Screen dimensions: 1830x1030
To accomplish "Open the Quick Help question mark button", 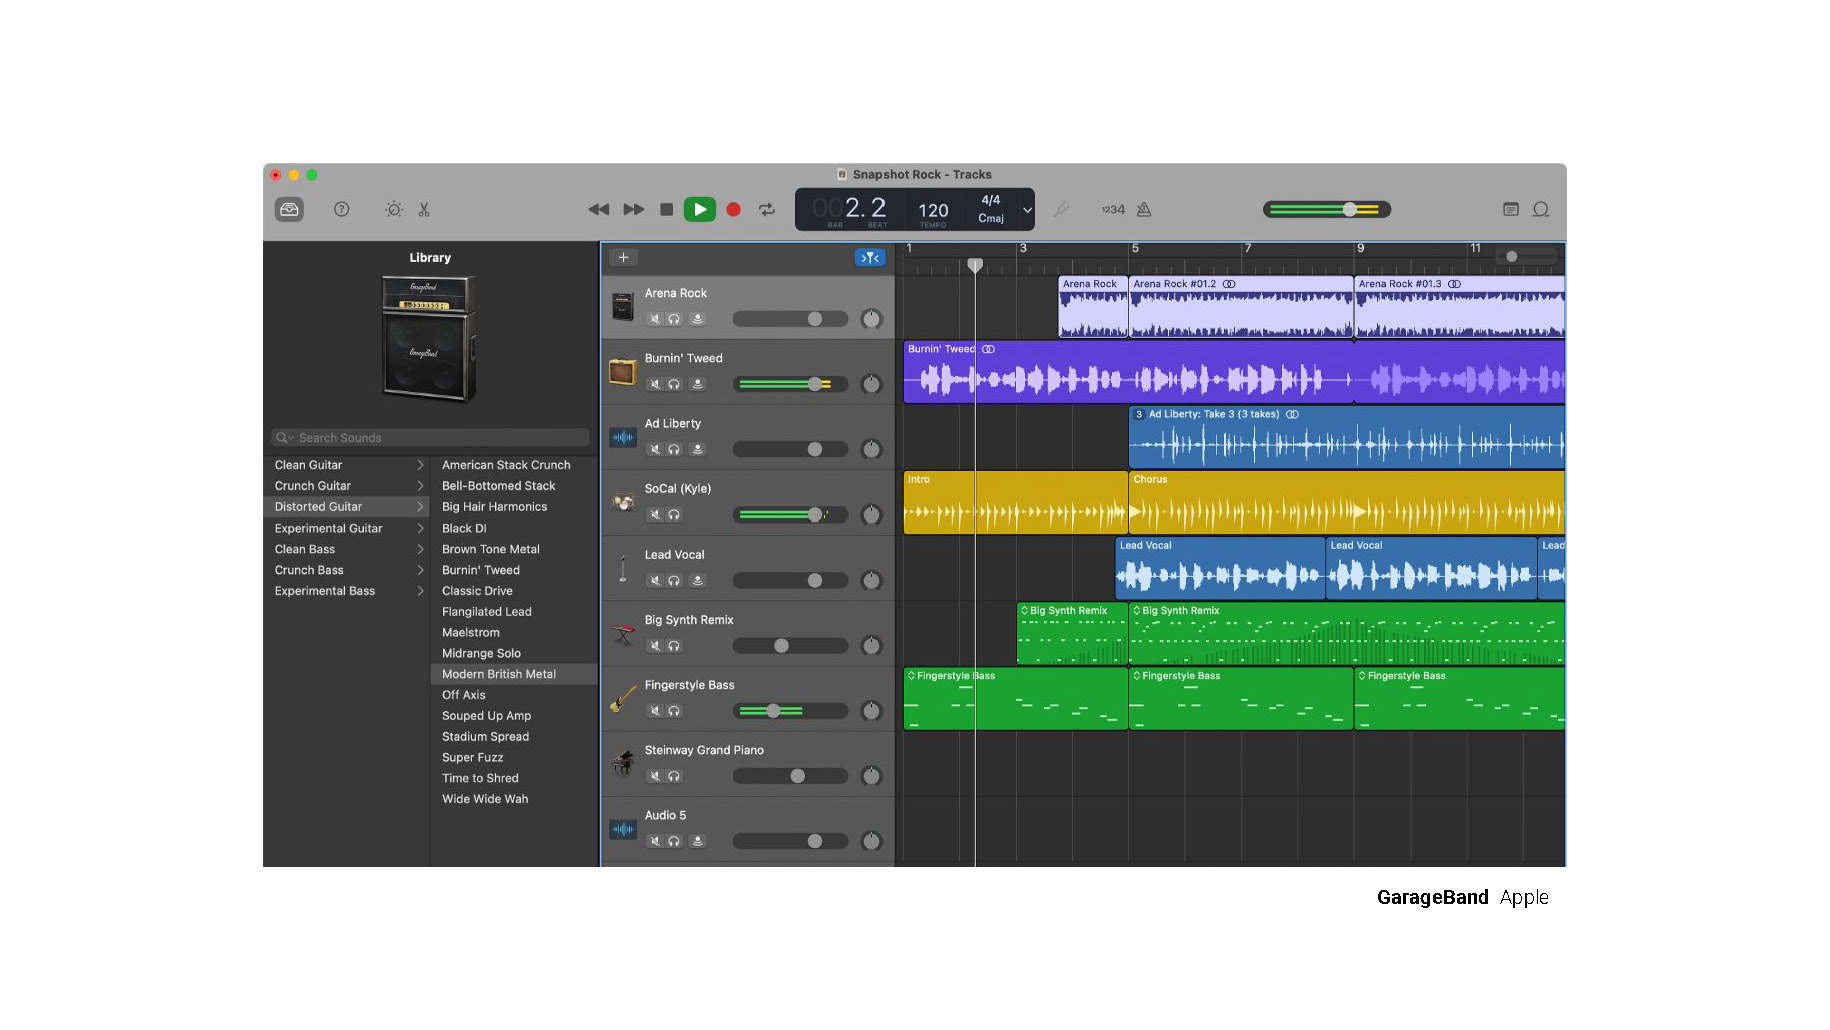I will (342, 209).
